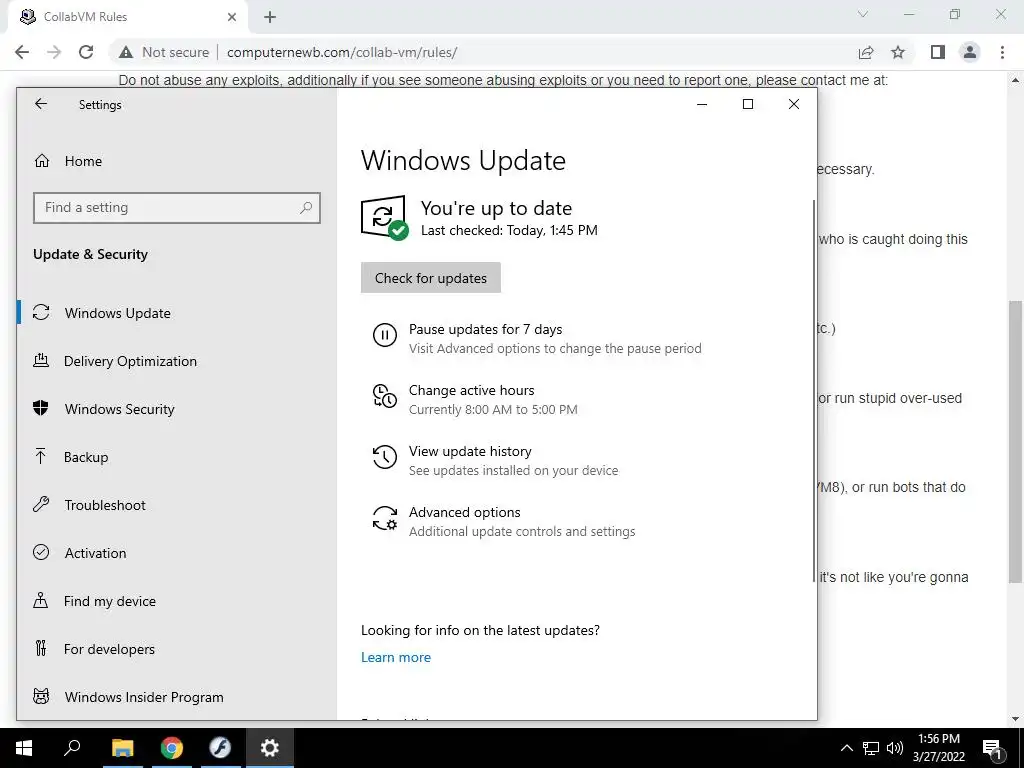
Task: Click the network tray icon
Action: (x=871, y=748)
